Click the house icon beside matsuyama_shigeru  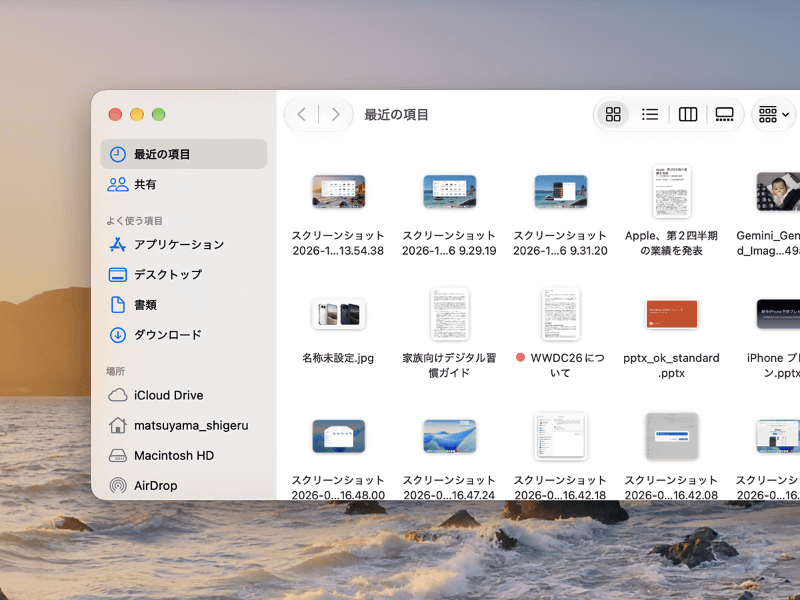118,425
